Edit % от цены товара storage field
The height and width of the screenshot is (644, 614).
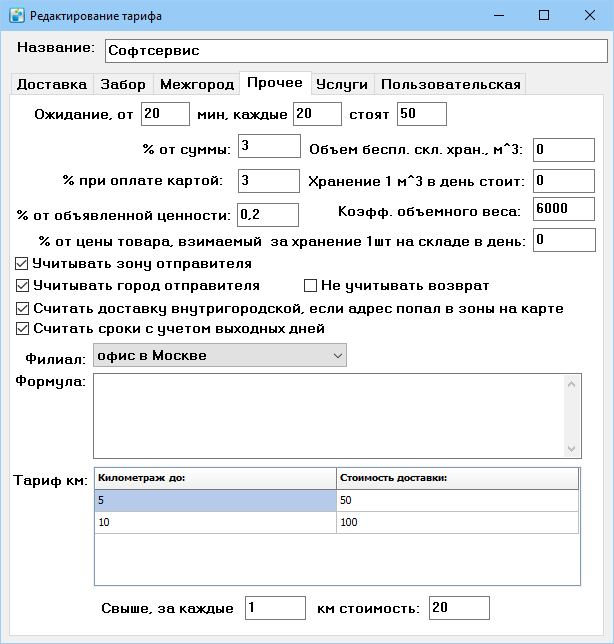coord(564,240)
